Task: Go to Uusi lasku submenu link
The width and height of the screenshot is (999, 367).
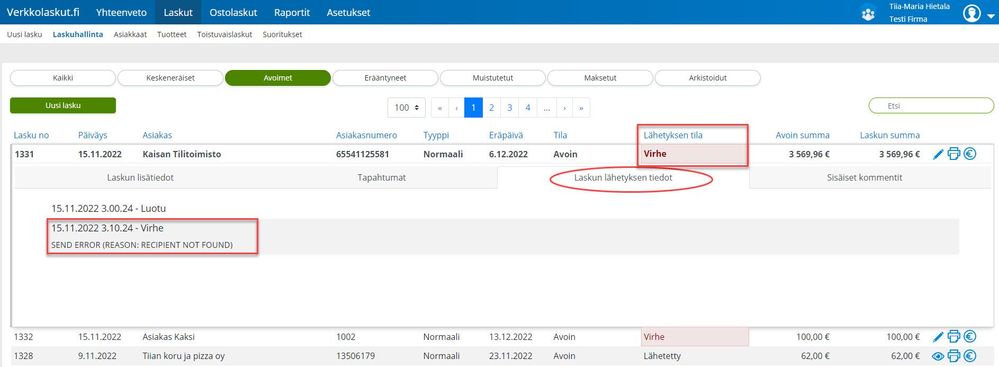Action: 24,34
